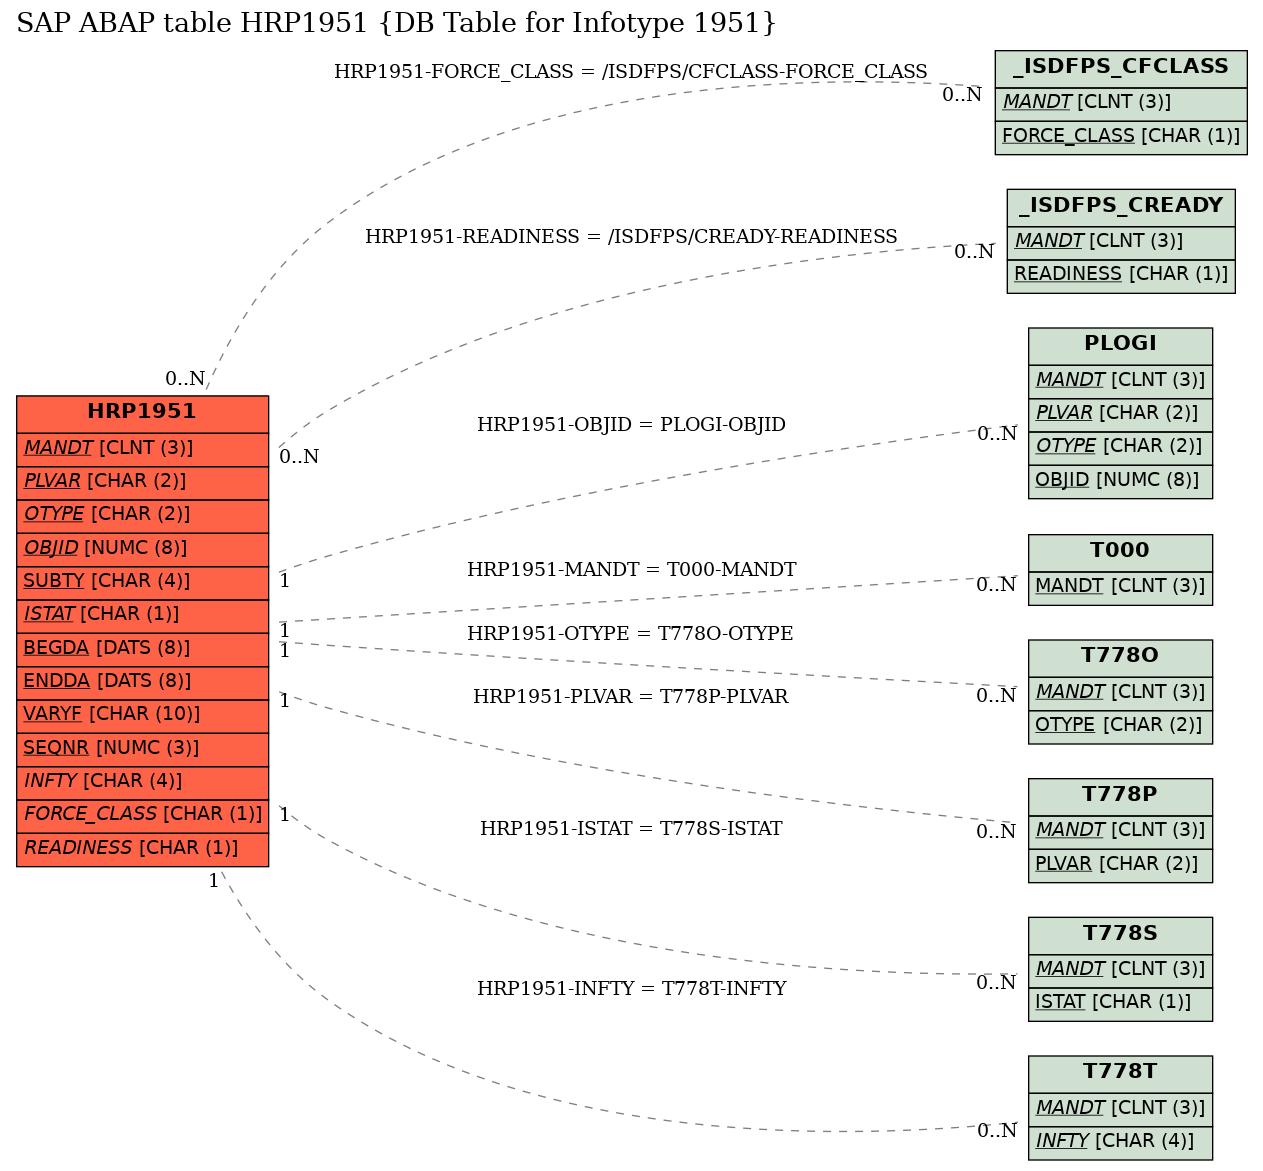Select the MANDT field in HRP1951 table
Viewport: 1263px width, 1171px height.
point(142,449)
